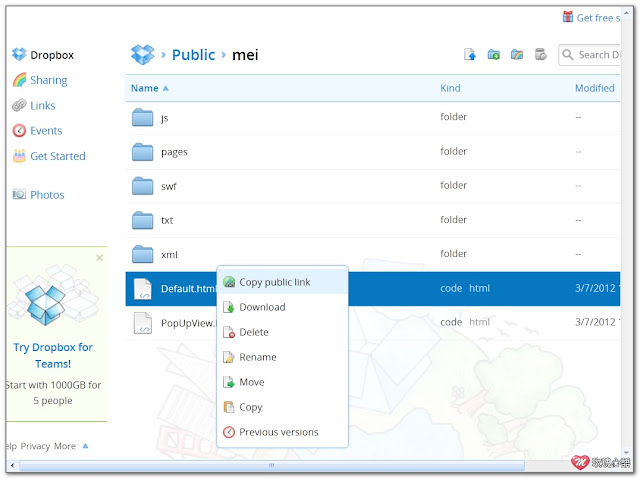Click the horizontal scrollbar thumb
The height and width of the screenshot is (479, 640).
(272, 465)
